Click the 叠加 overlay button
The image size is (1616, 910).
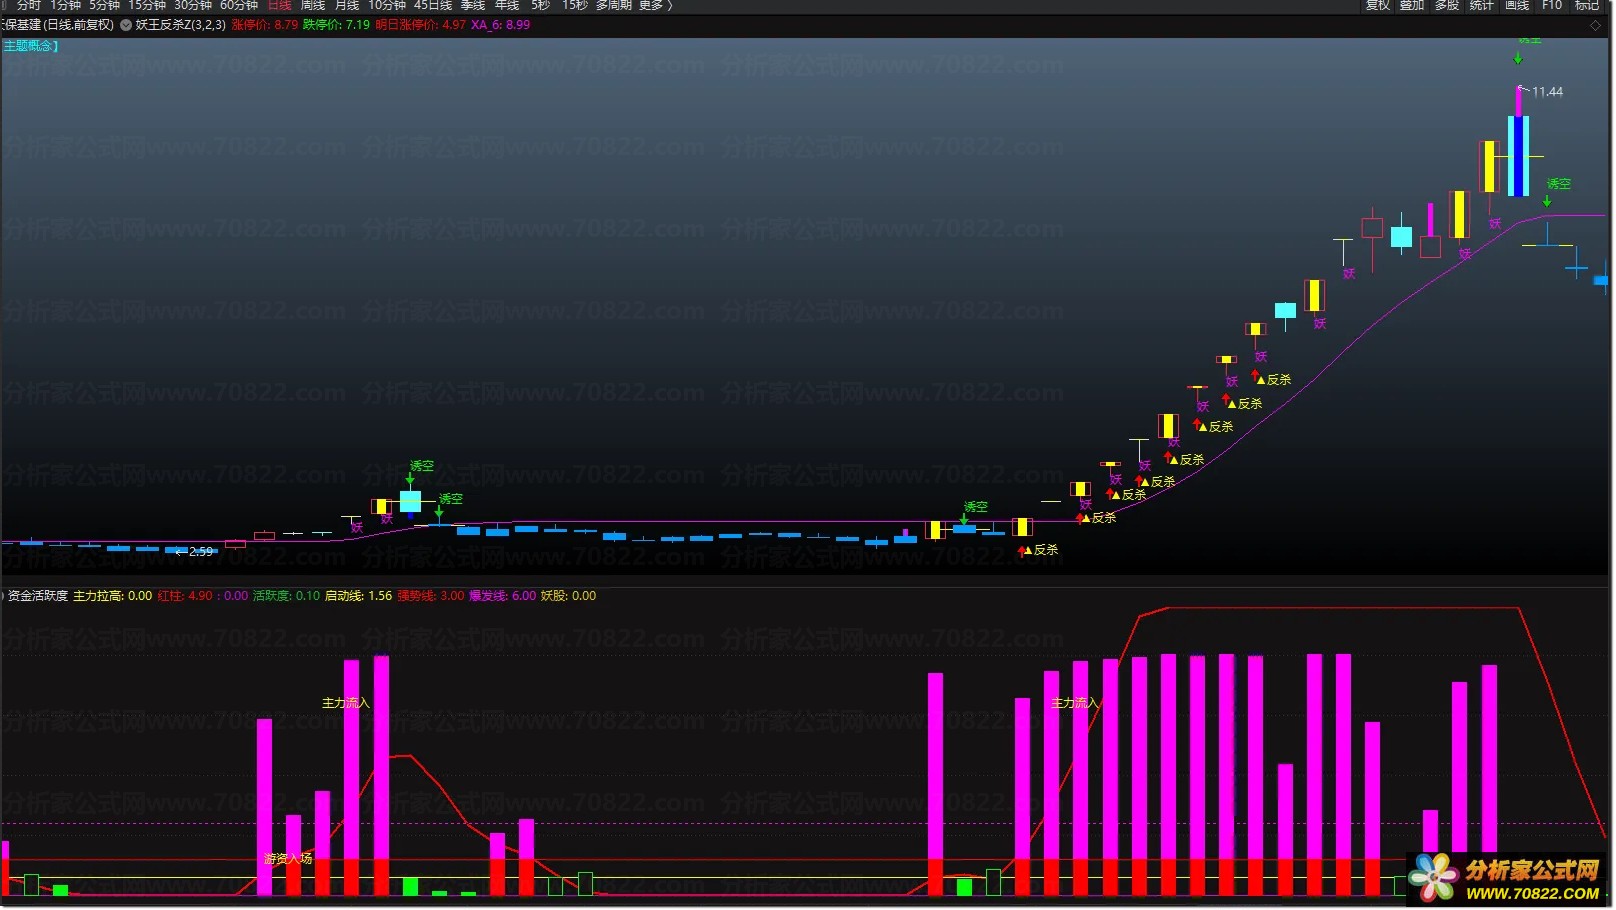[x=1412, y=5]
